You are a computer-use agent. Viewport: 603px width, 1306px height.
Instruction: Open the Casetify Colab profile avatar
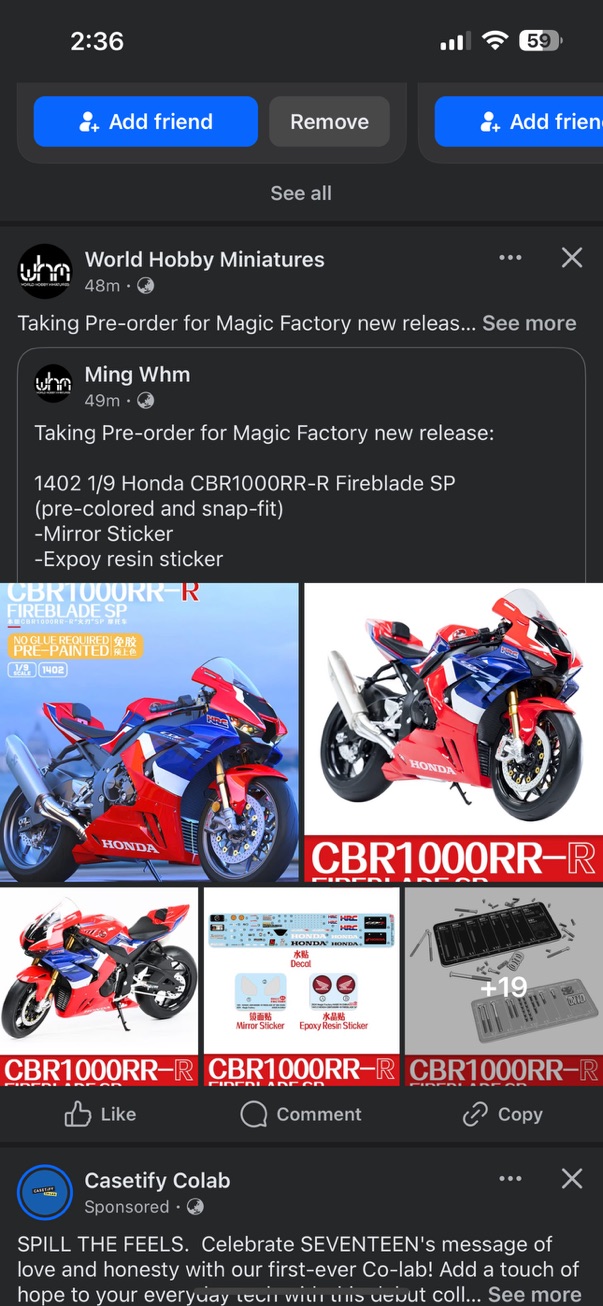tap(45, 1192)
